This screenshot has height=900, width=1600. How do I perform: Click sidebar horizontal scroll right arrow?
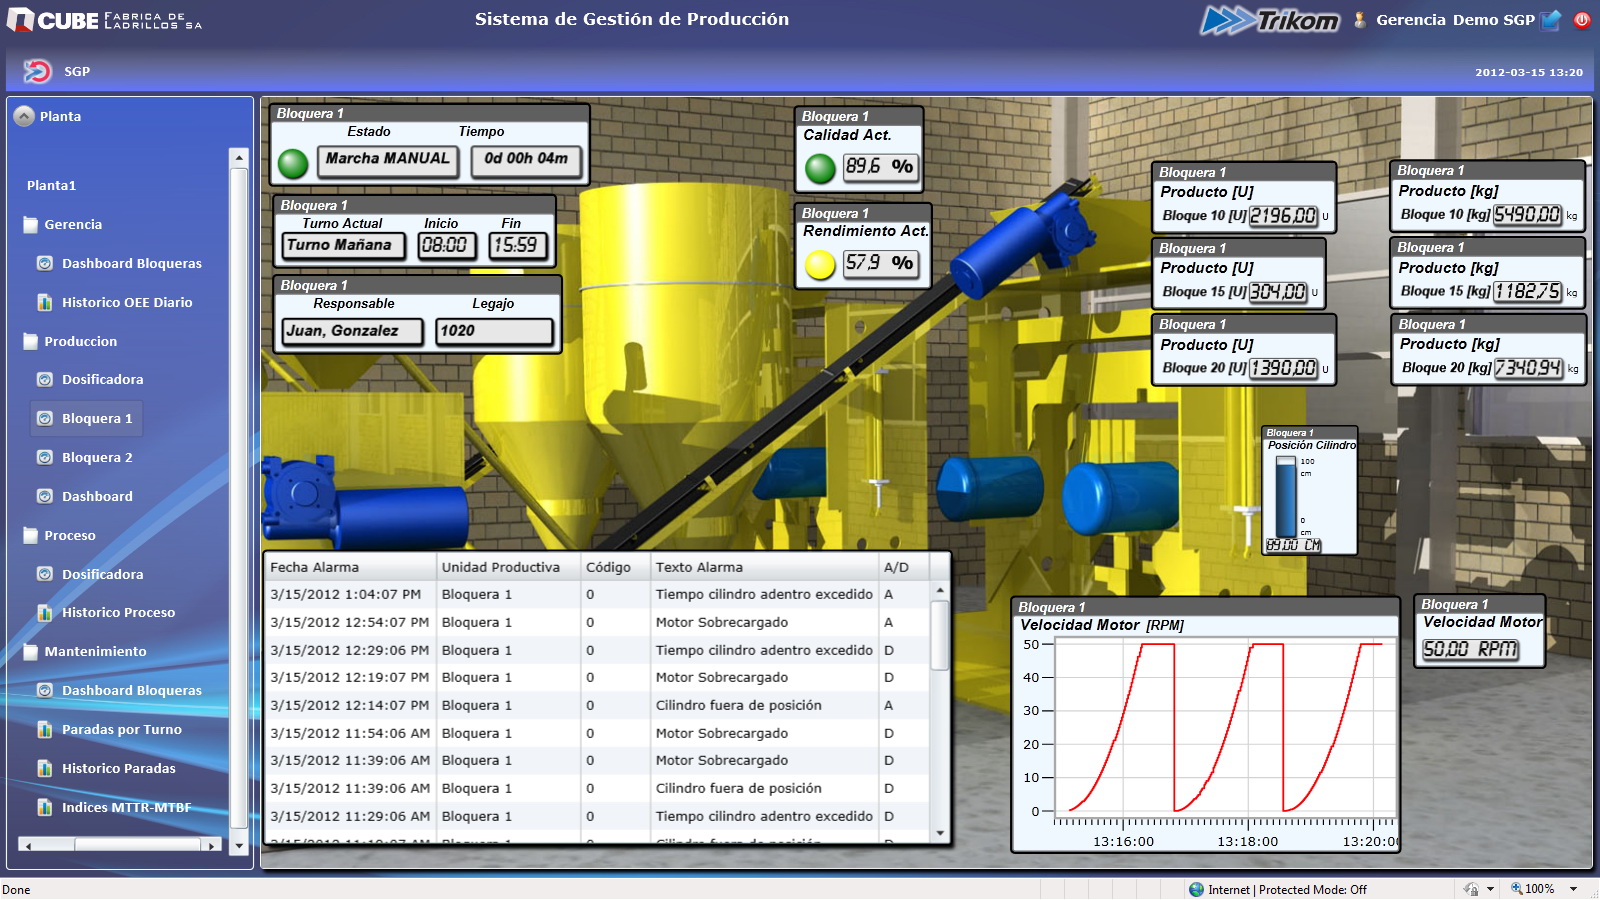tap(211, 846)
